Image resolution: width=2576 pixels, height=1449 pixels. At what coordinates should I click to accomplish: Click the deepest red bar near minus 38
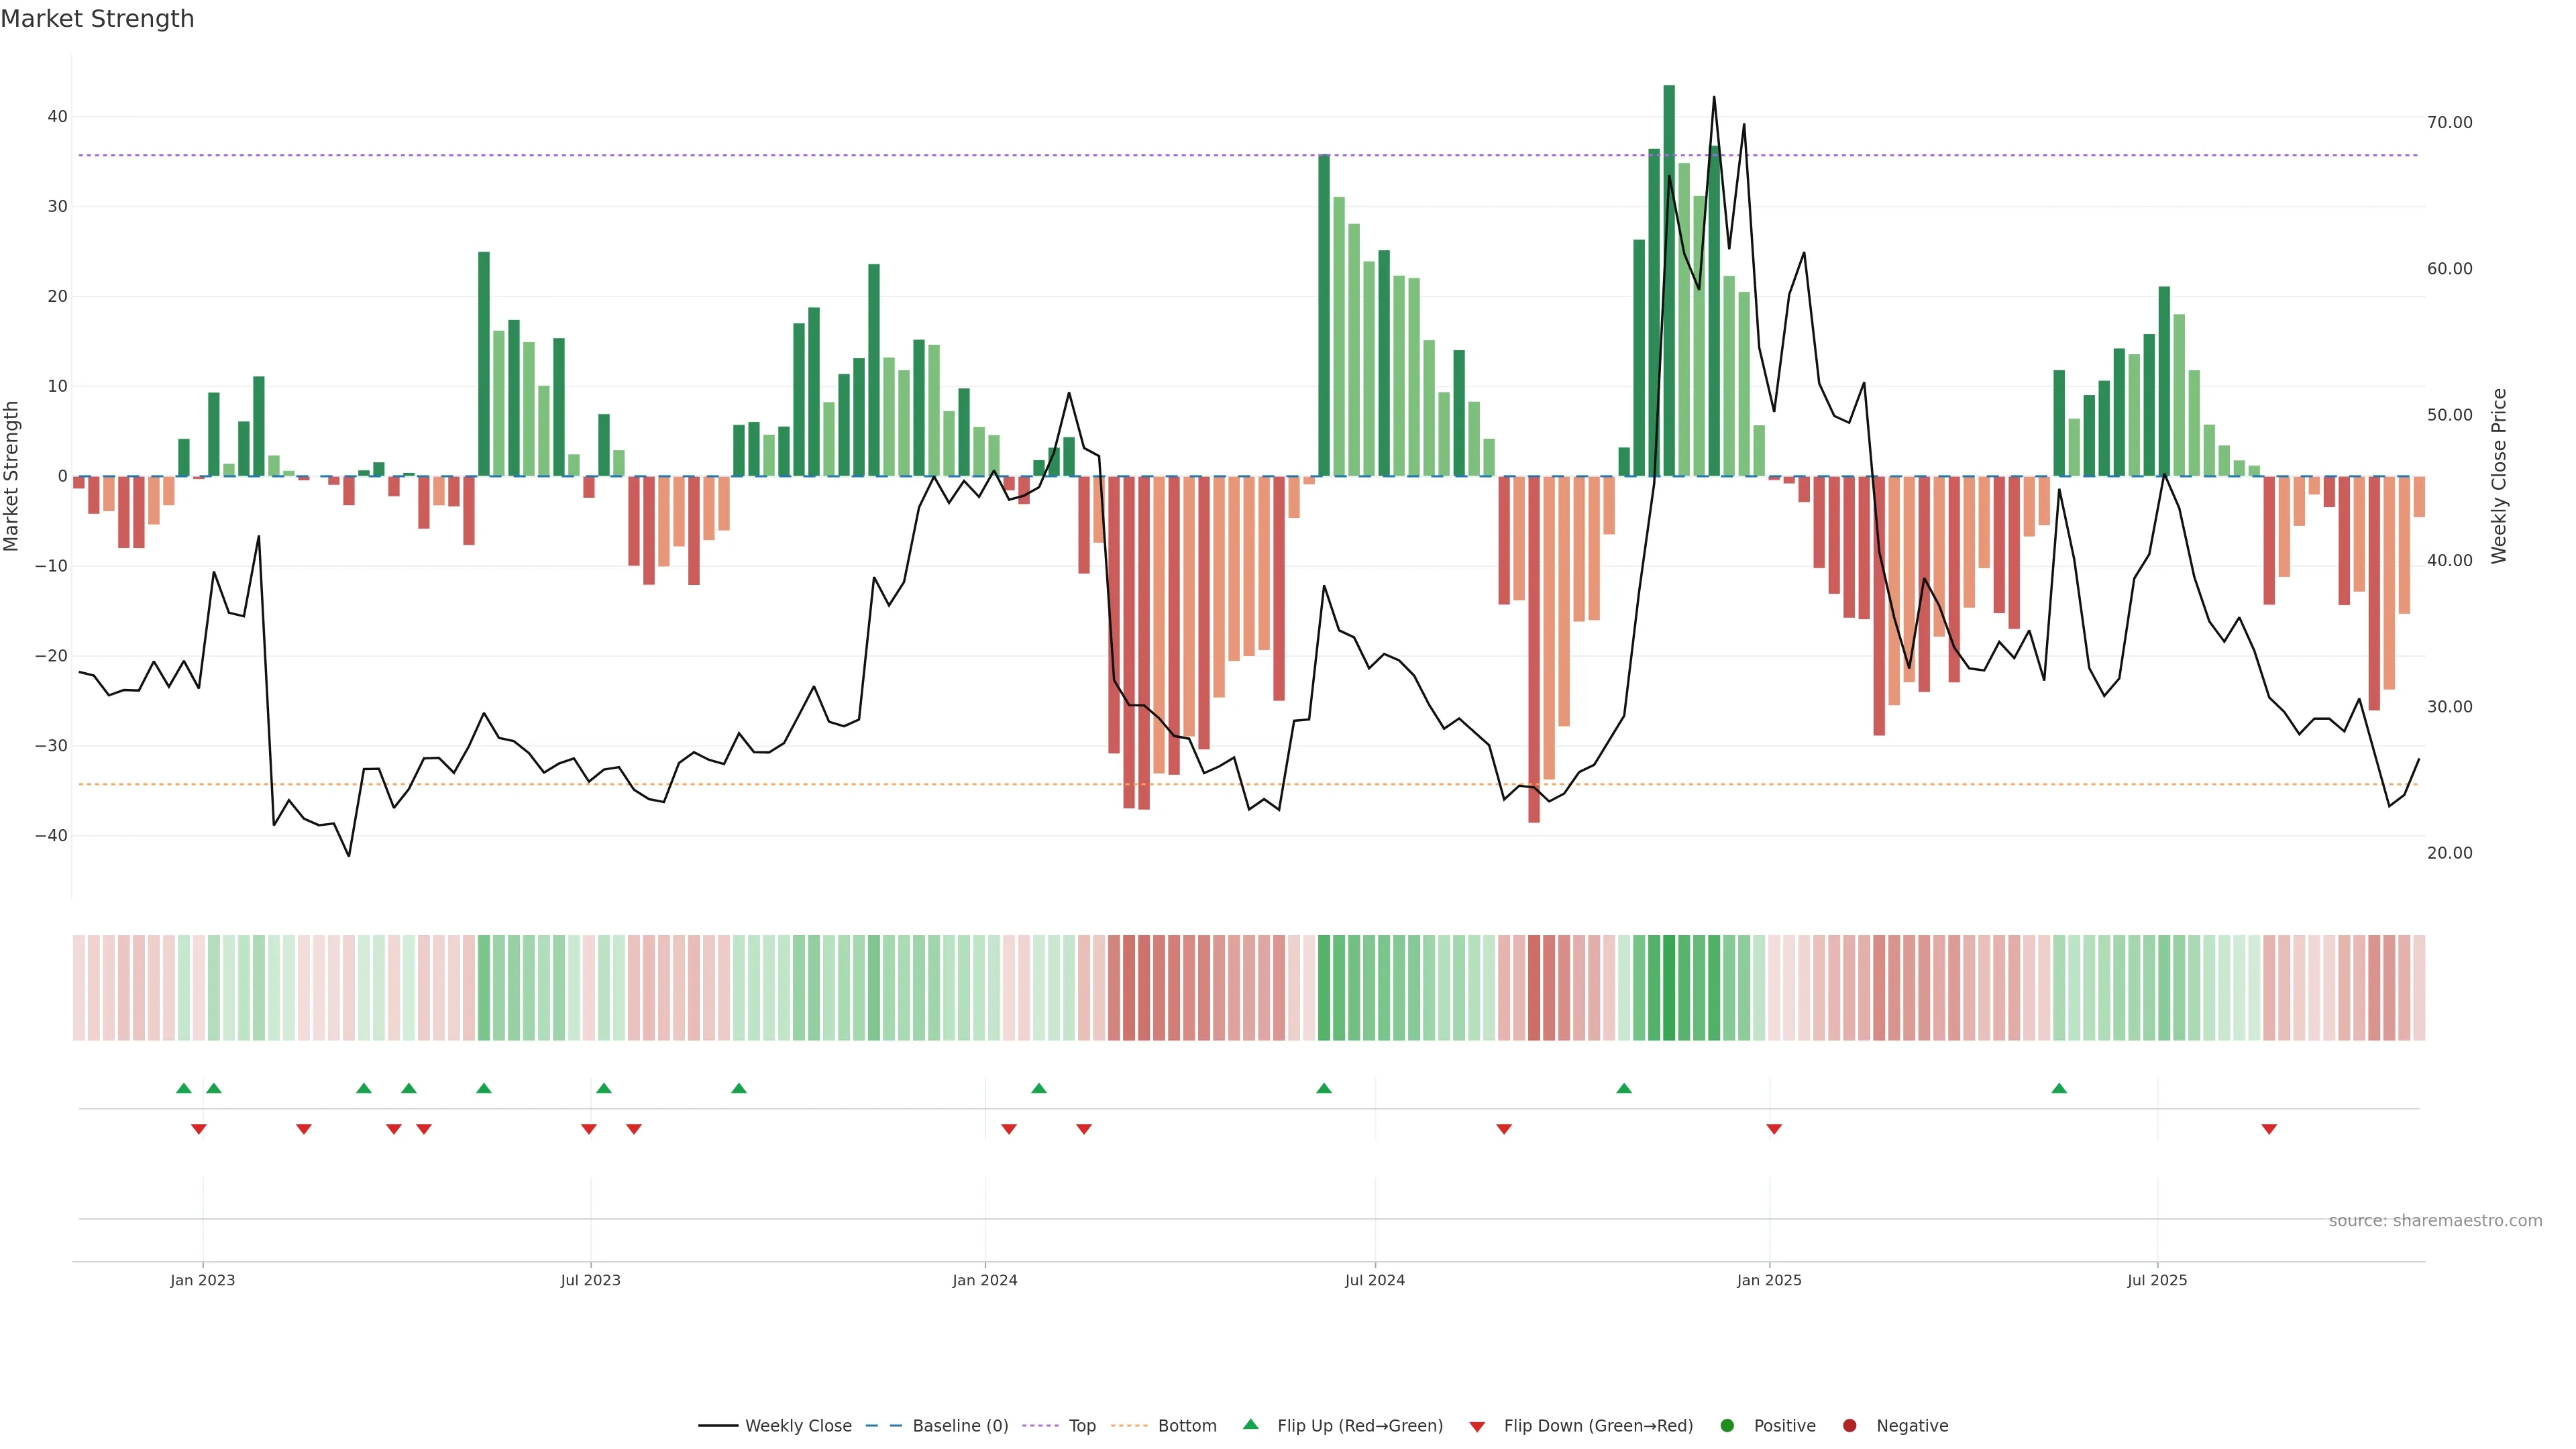[1534, 650]
